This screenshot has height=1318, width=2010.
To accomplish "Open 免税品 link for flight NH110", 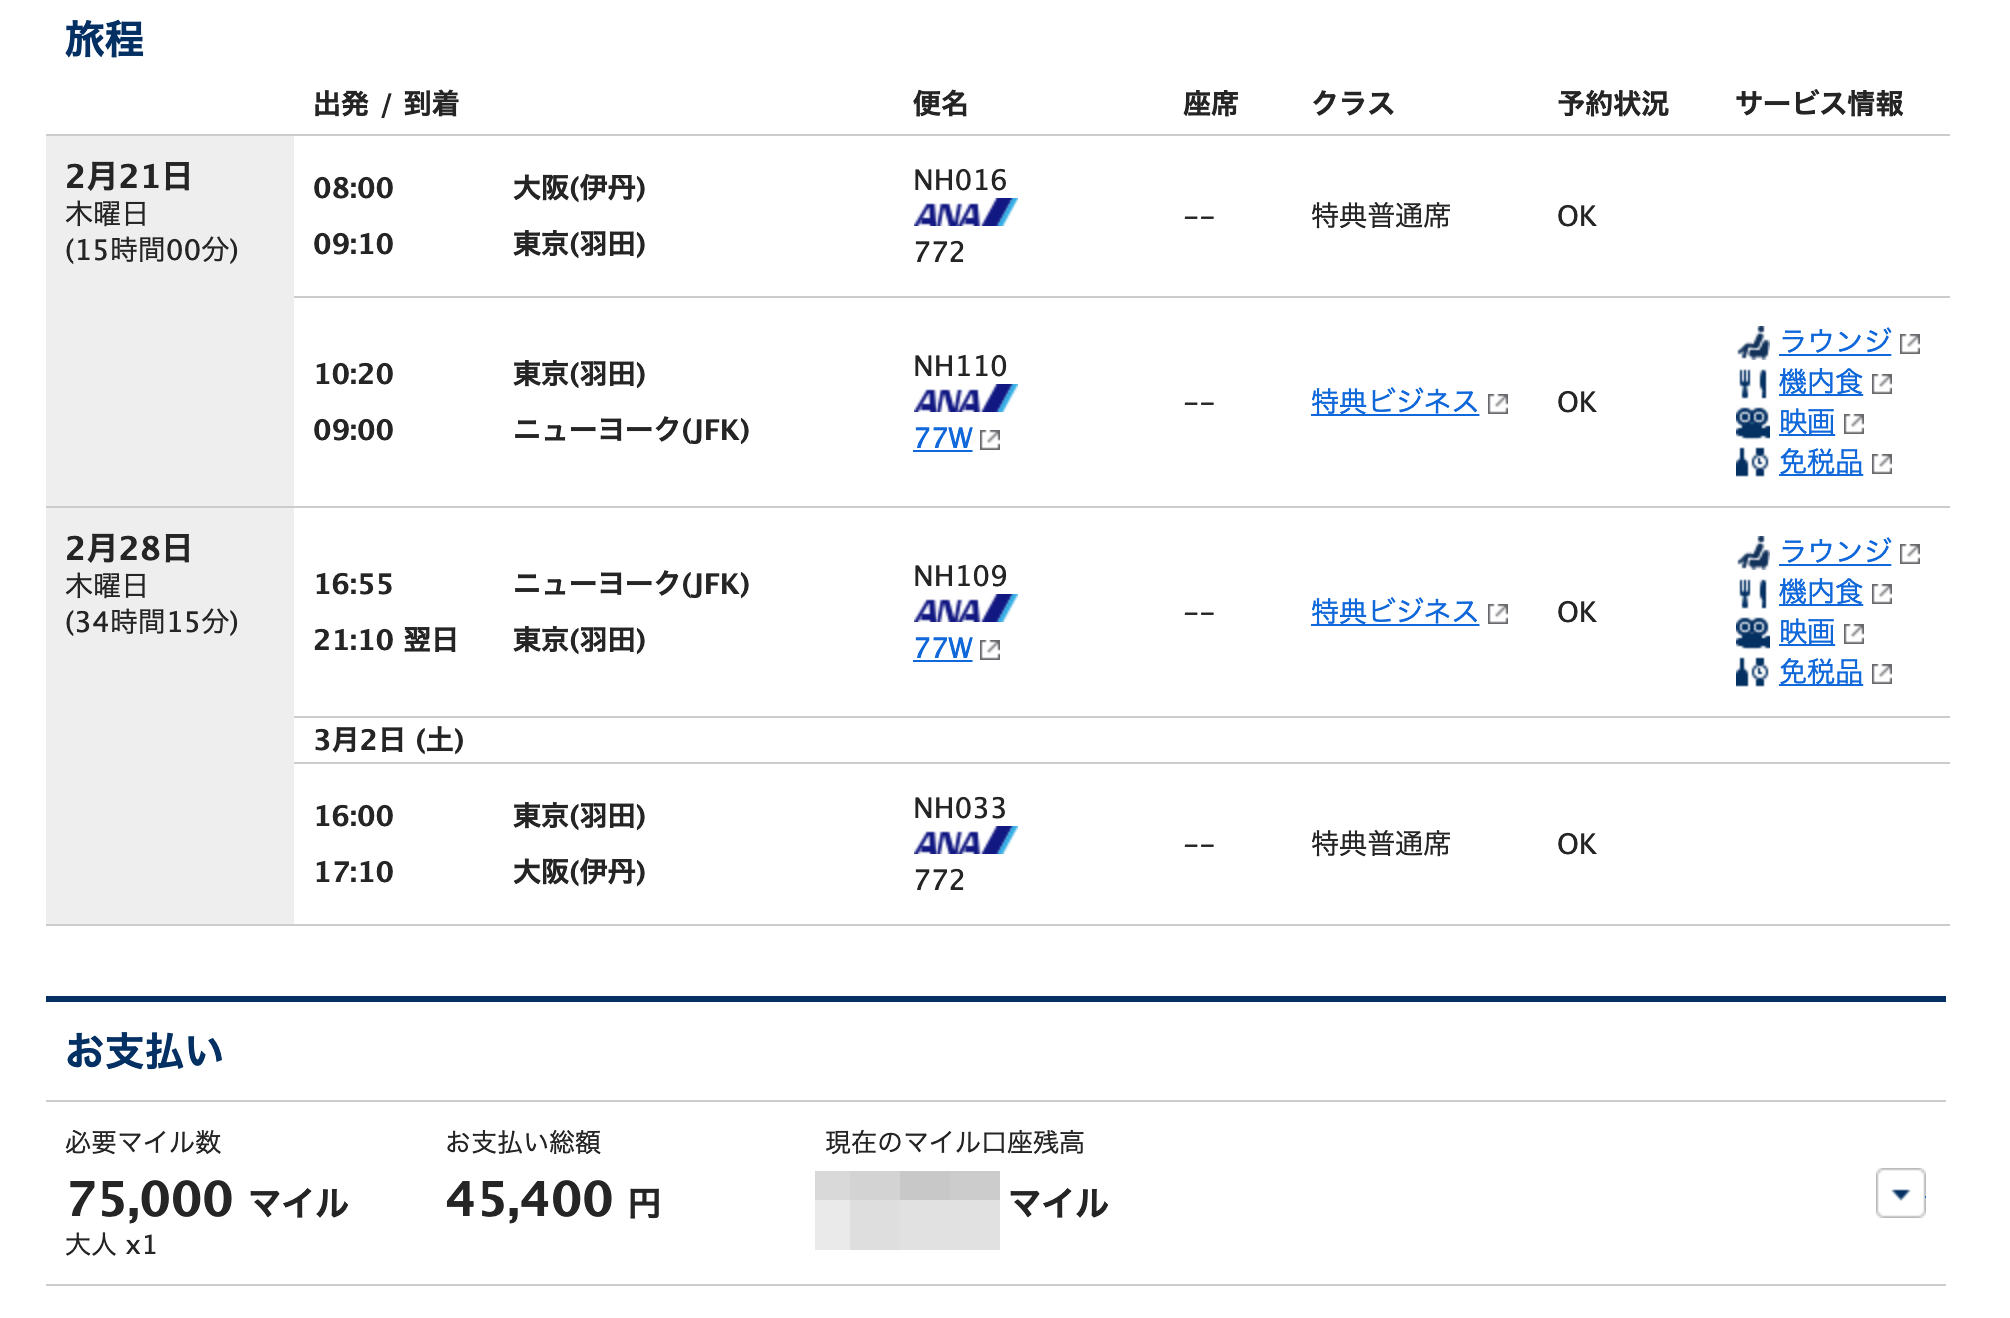I will 1821,463.
